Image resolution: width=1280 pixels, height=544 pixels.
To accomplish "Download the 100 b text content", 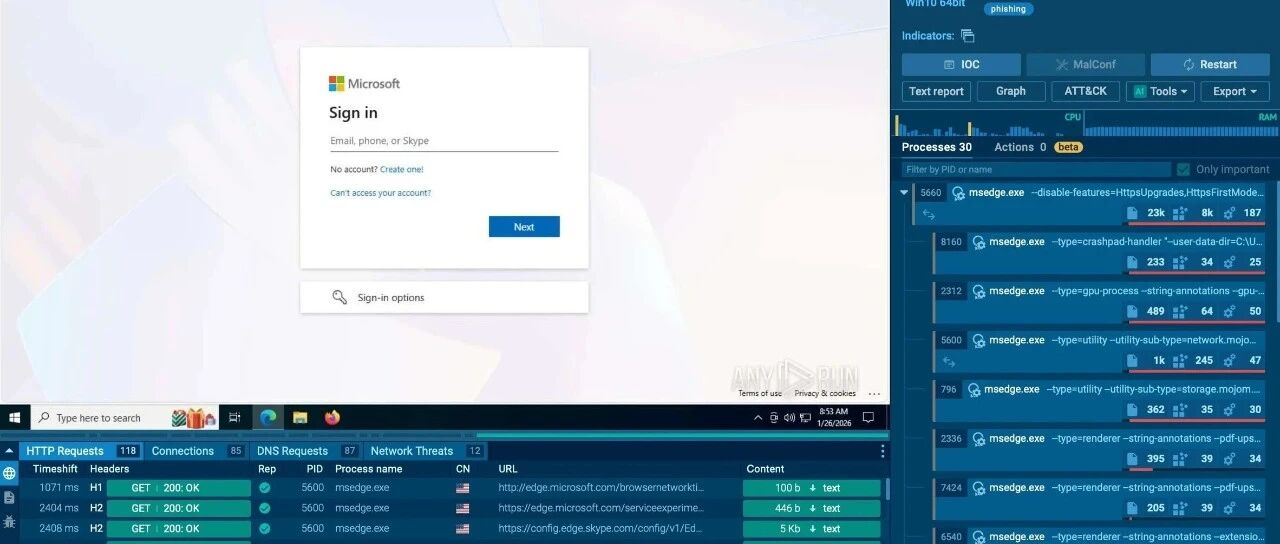I will tap(811, 488).
